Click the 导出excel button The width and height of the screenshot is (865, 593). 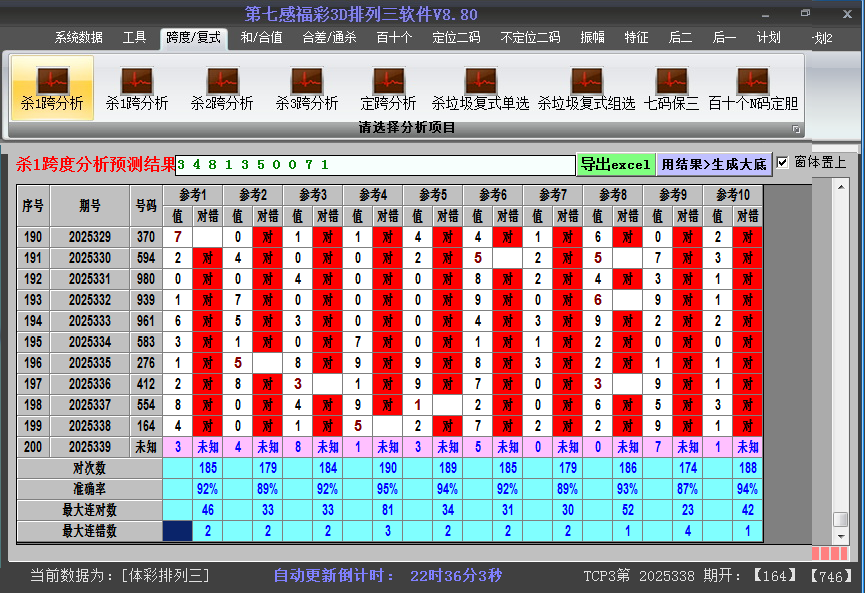coord(616,164)
